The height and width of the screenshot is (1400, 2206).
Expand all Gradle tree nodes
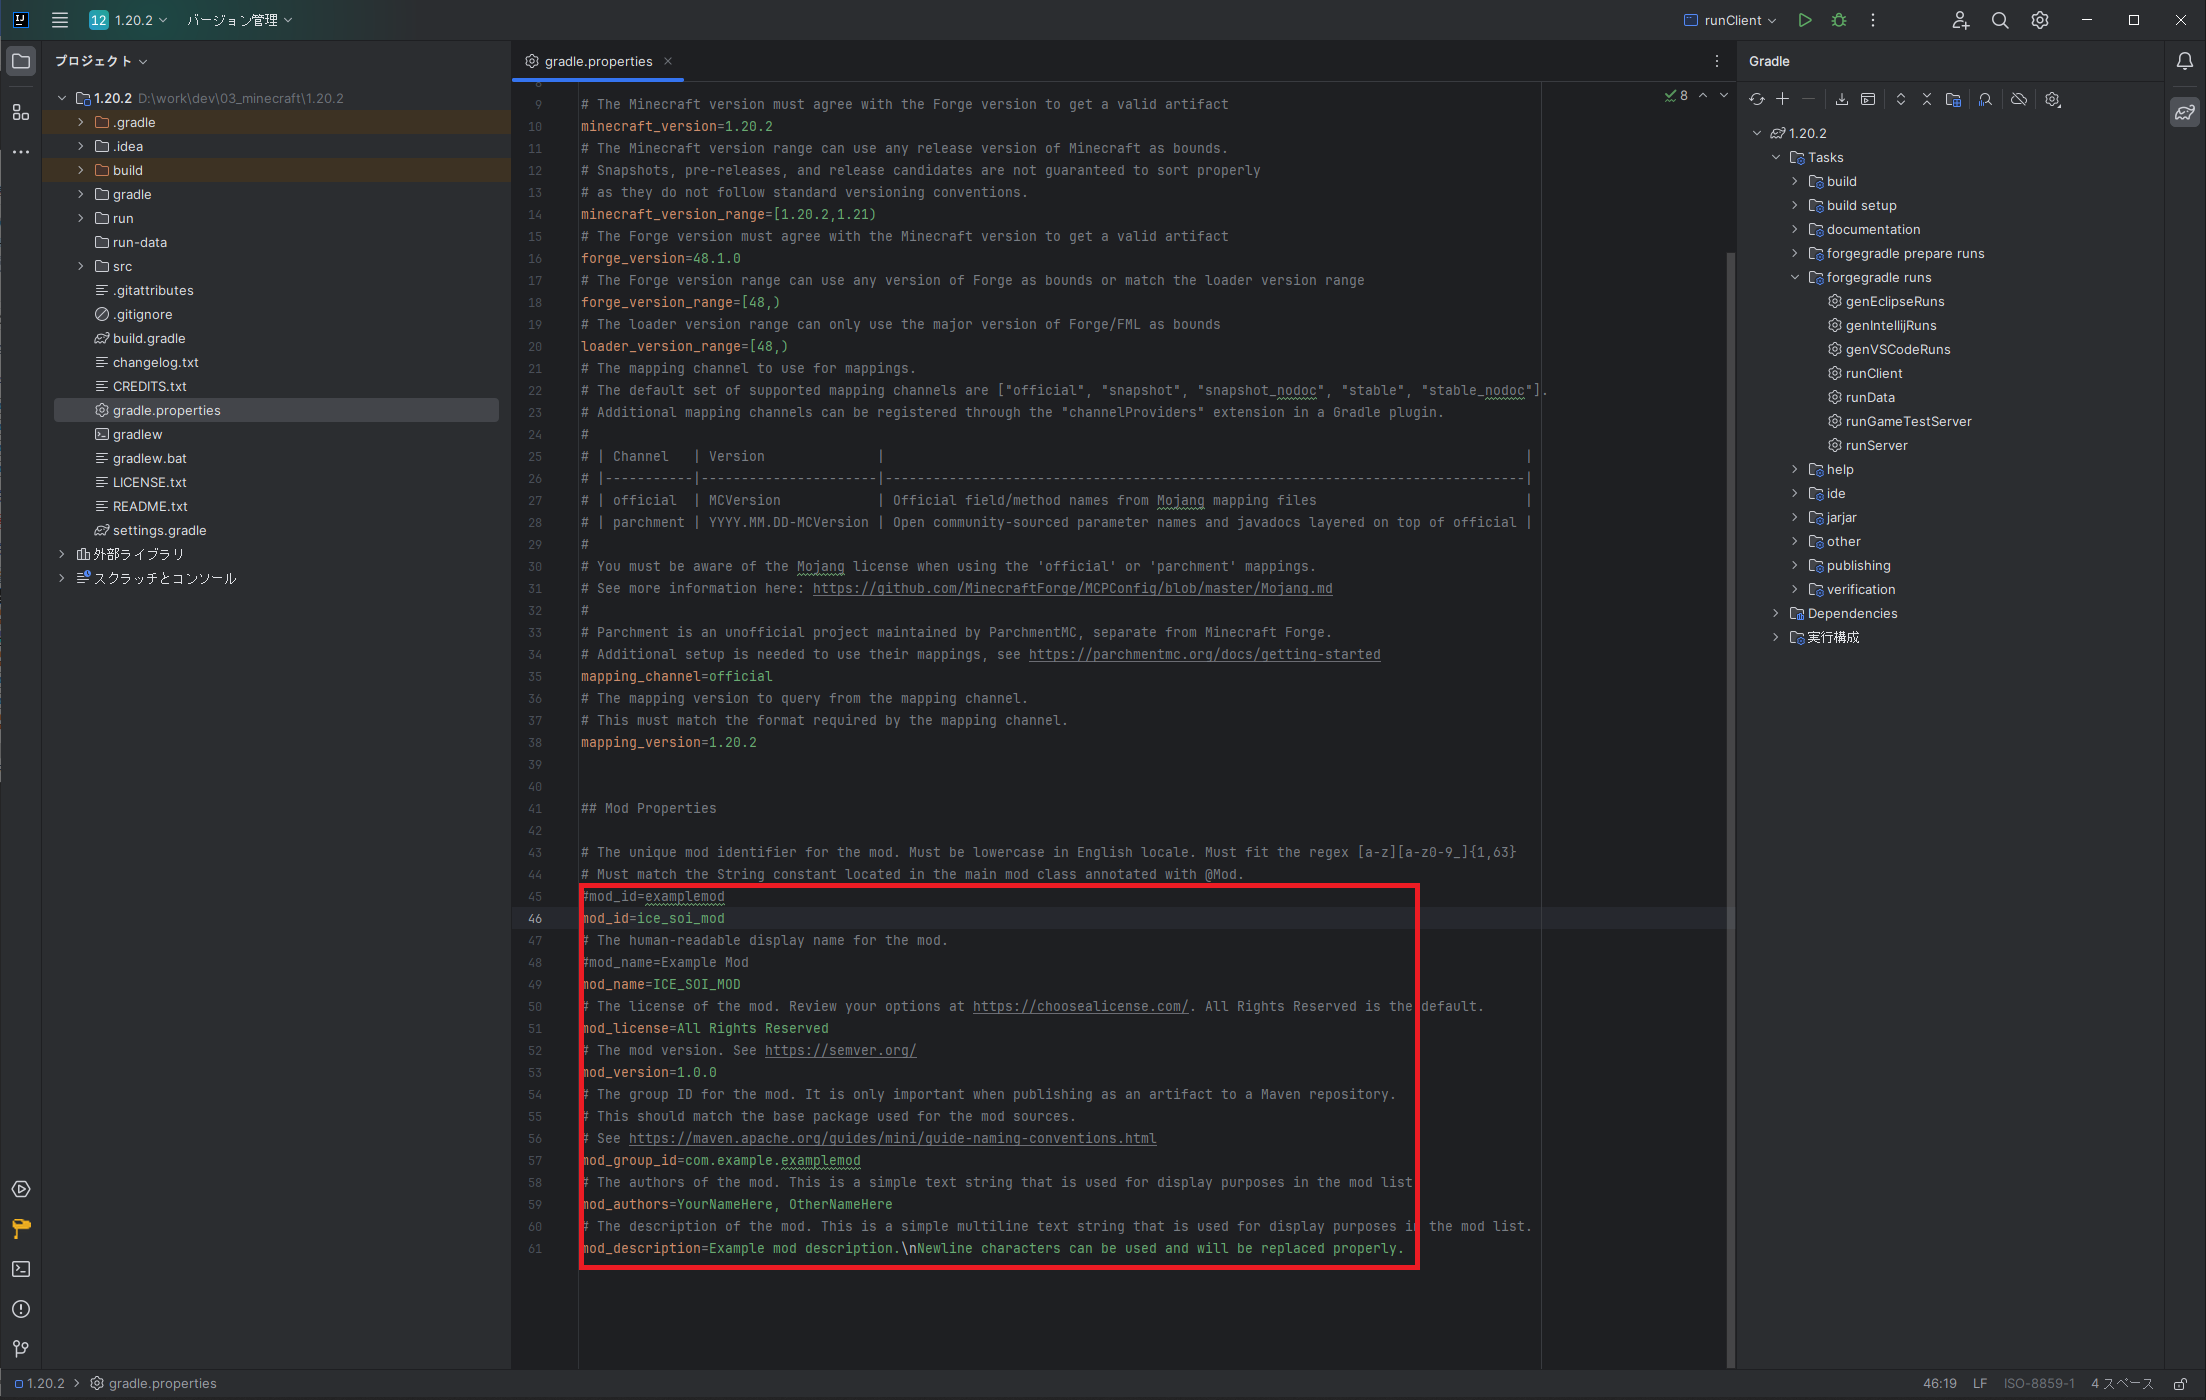click(x=1901, y=99)
